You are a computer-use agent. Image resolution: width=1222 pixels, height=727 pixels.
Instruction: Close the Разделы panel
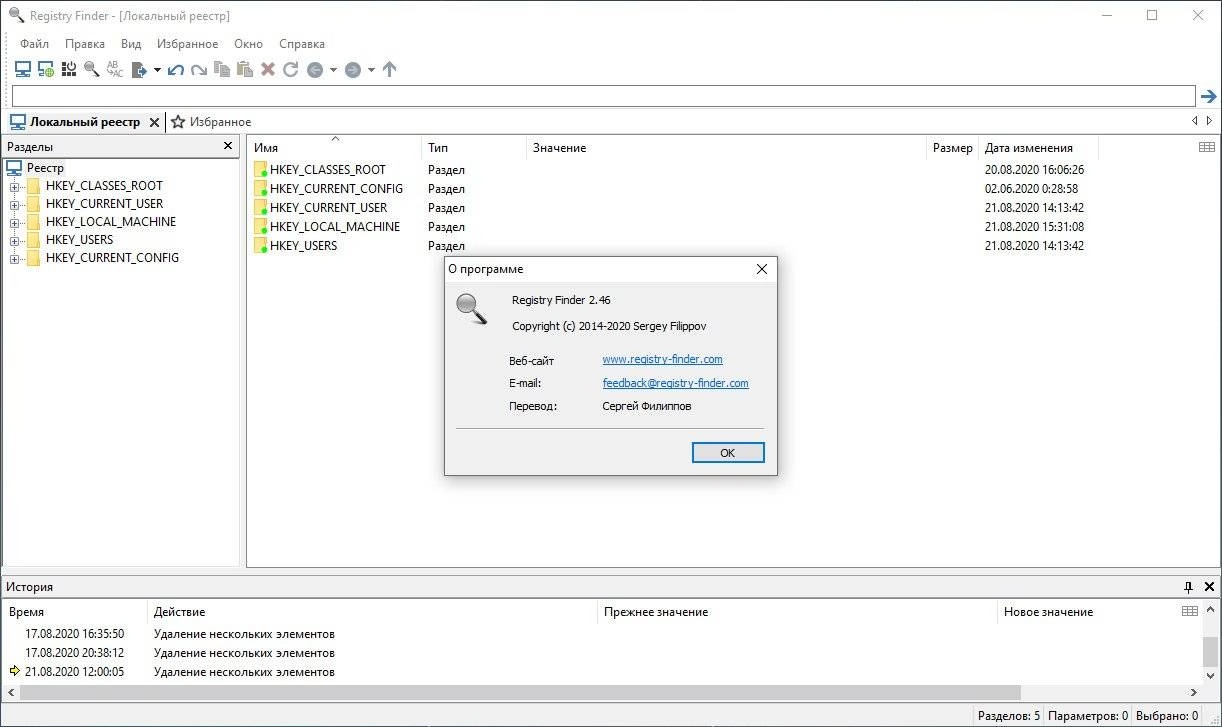(x=228, y=147)
